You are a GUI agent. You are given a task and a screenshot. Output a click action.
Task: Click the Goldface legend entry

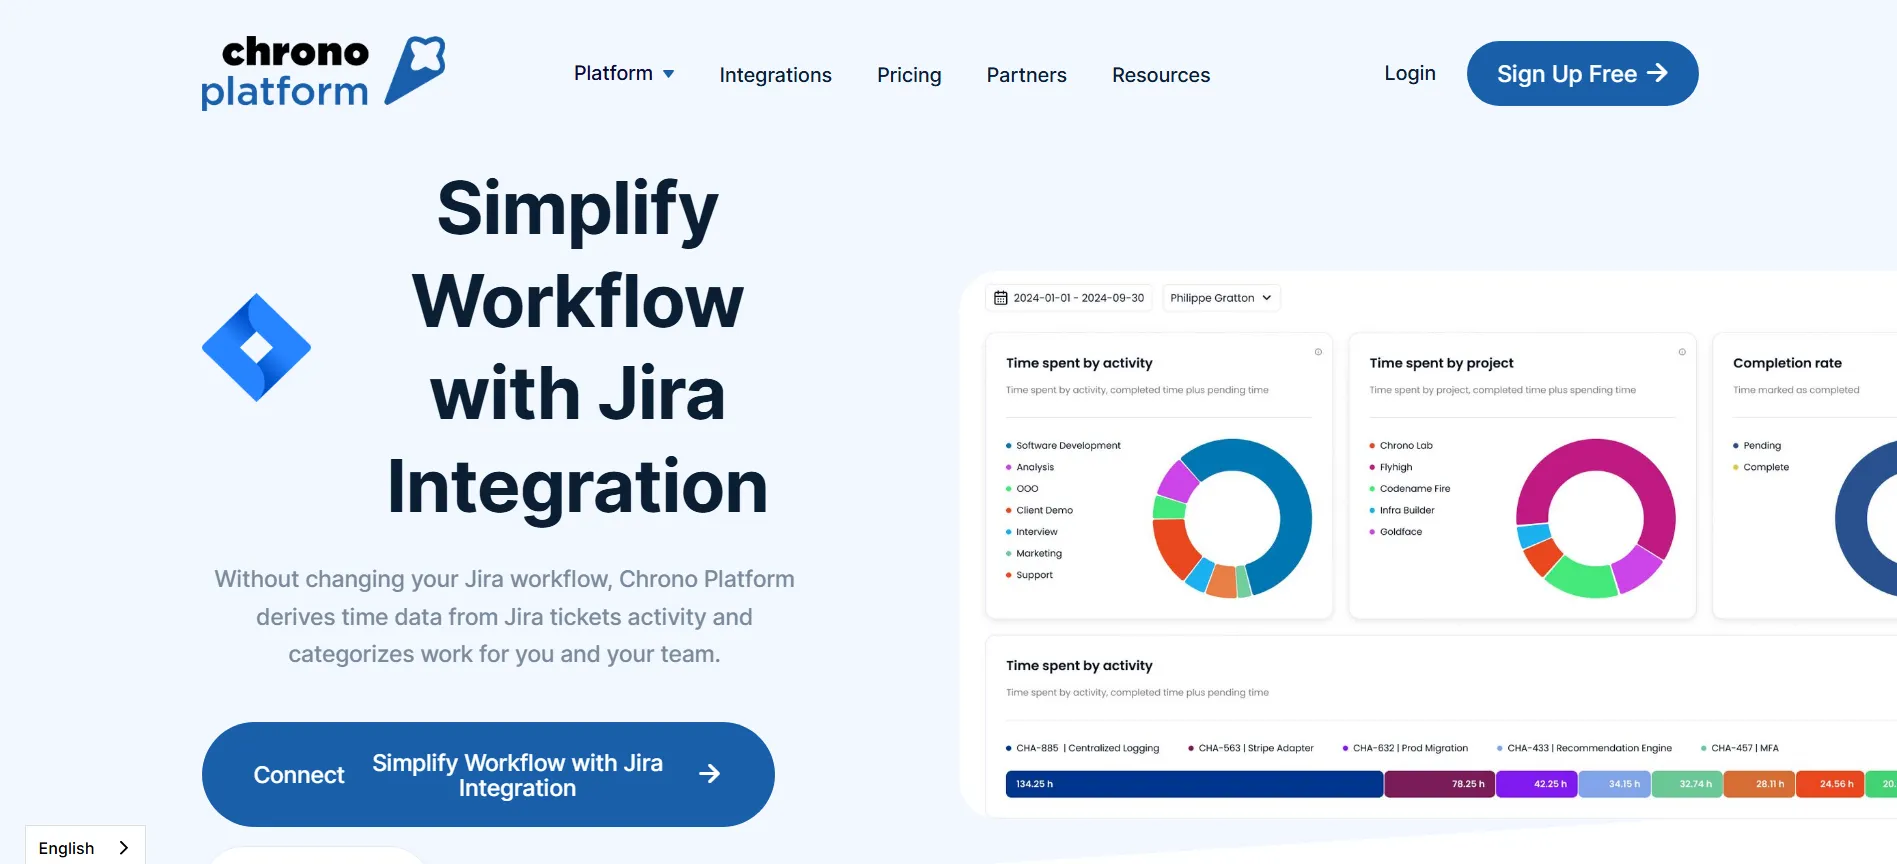tap(1396, 532)
